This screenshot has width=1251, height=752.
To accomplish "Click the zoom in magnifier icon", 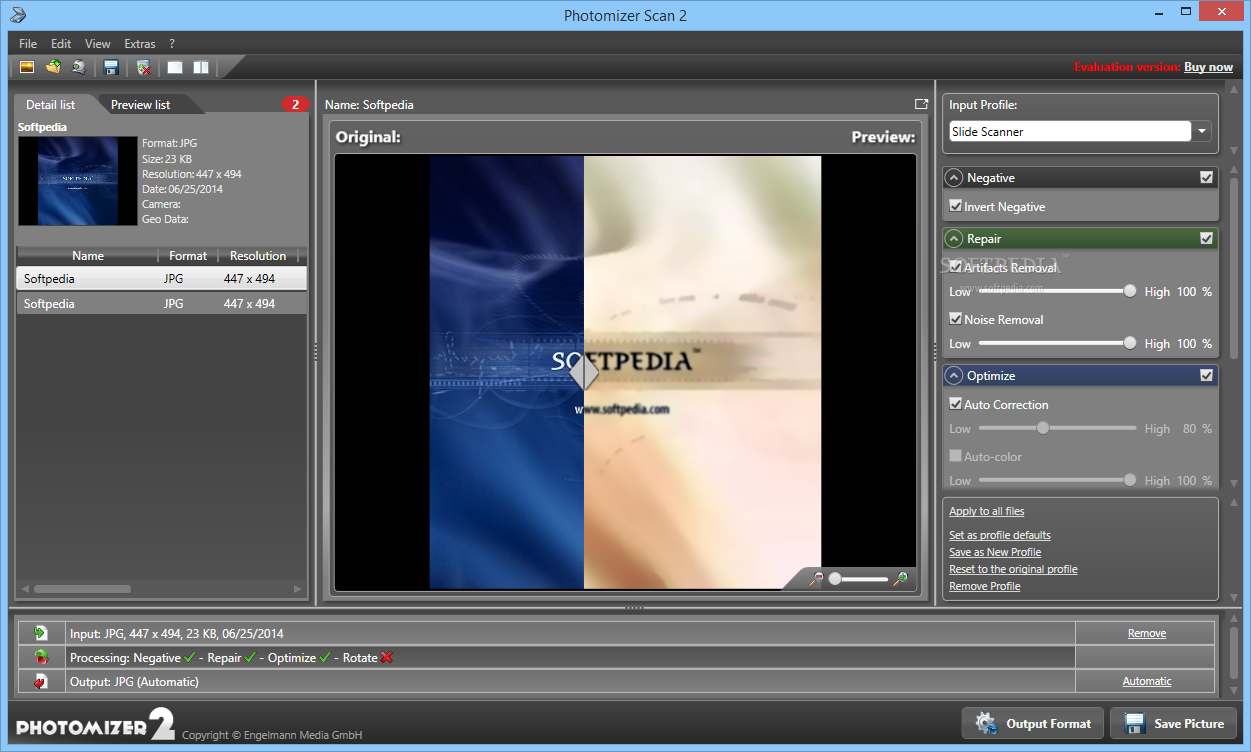I will 900,579.
